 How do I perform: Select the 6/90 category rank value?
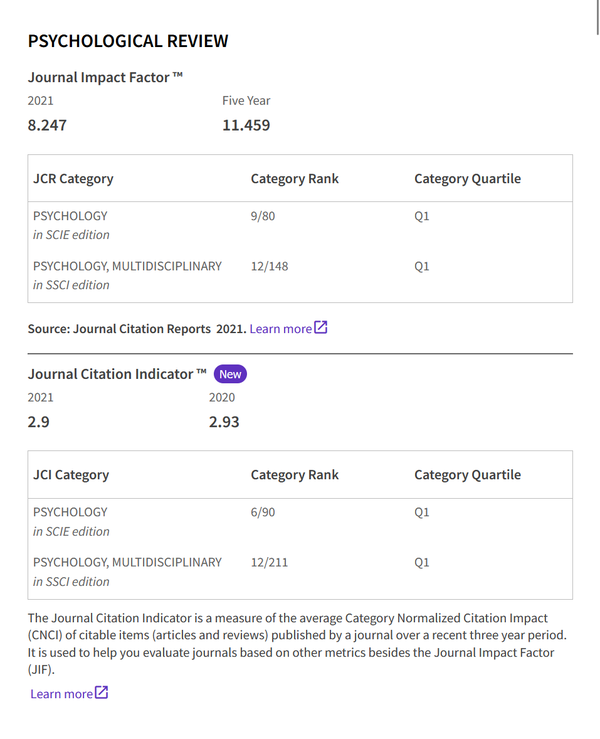(263, 512)
